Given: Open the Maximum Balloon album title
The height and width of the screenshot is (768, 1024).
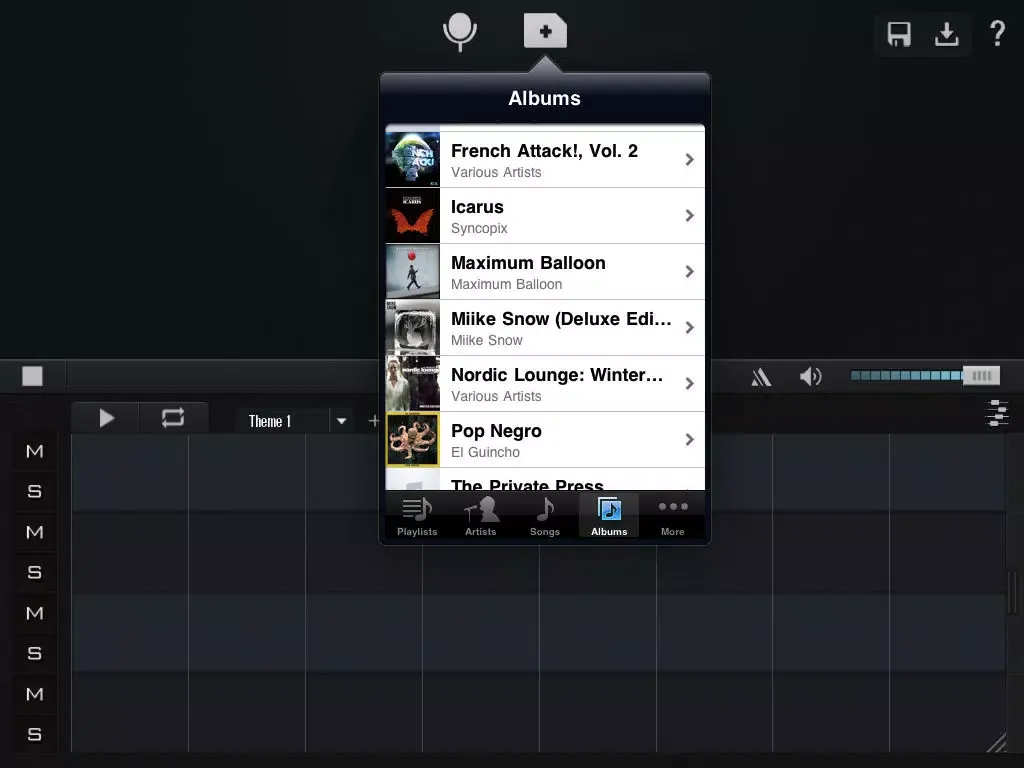Looking at the screenshot, I should coord(528,263).
